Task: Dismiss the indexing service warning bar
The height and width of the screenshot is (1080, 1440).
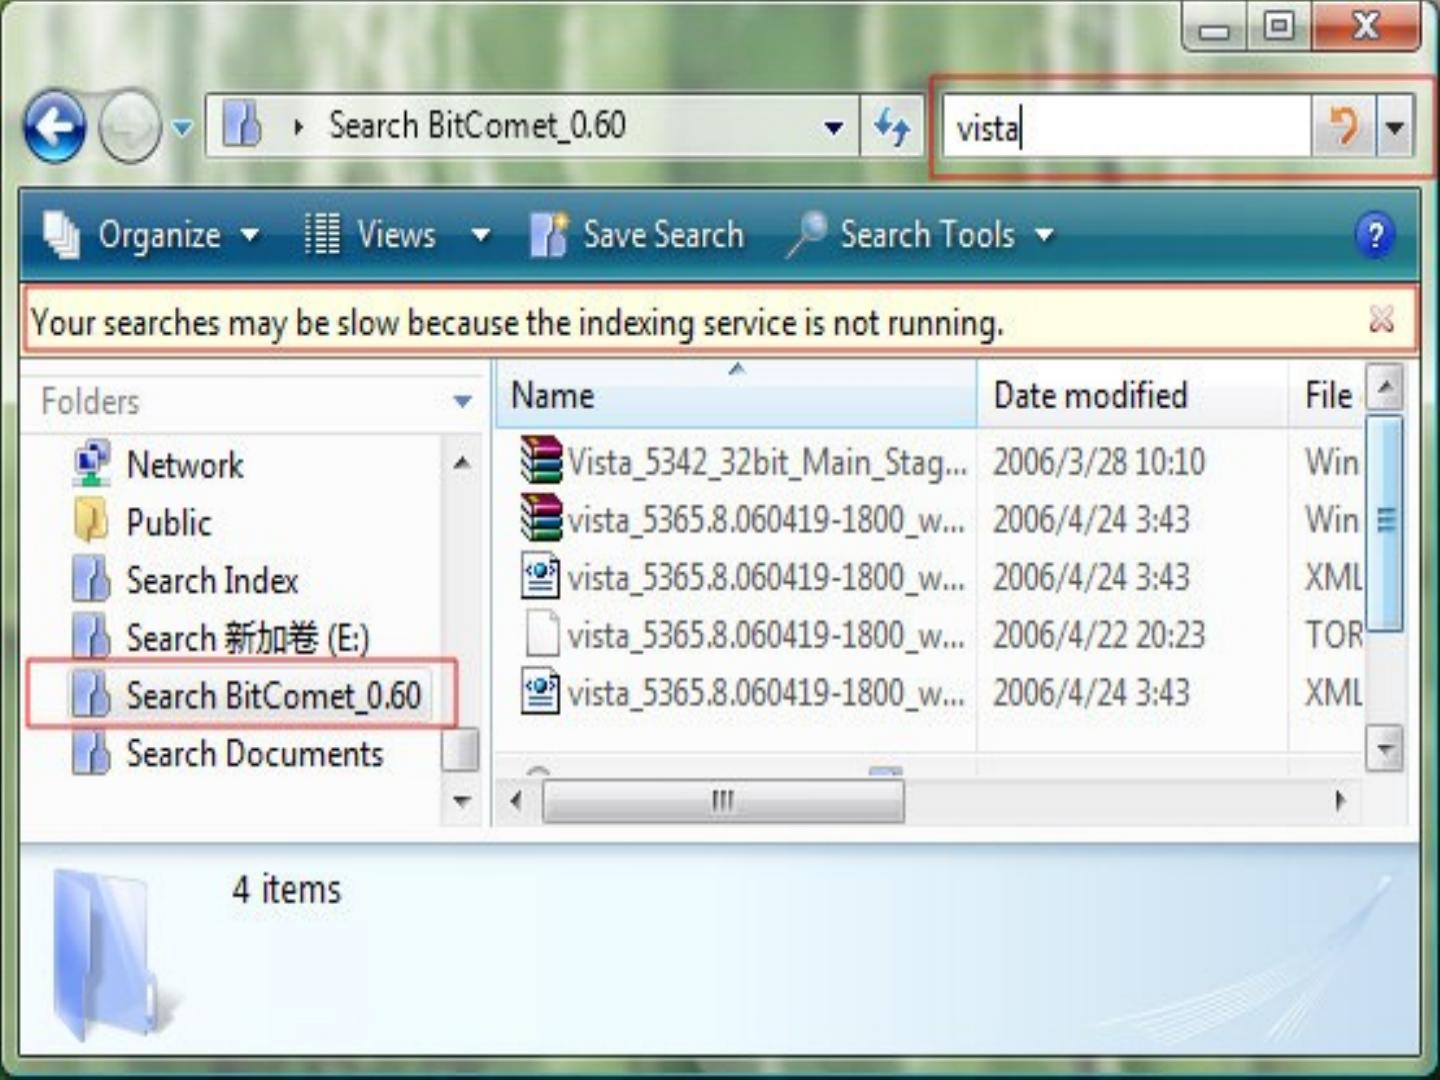Action: point(1381,320)
